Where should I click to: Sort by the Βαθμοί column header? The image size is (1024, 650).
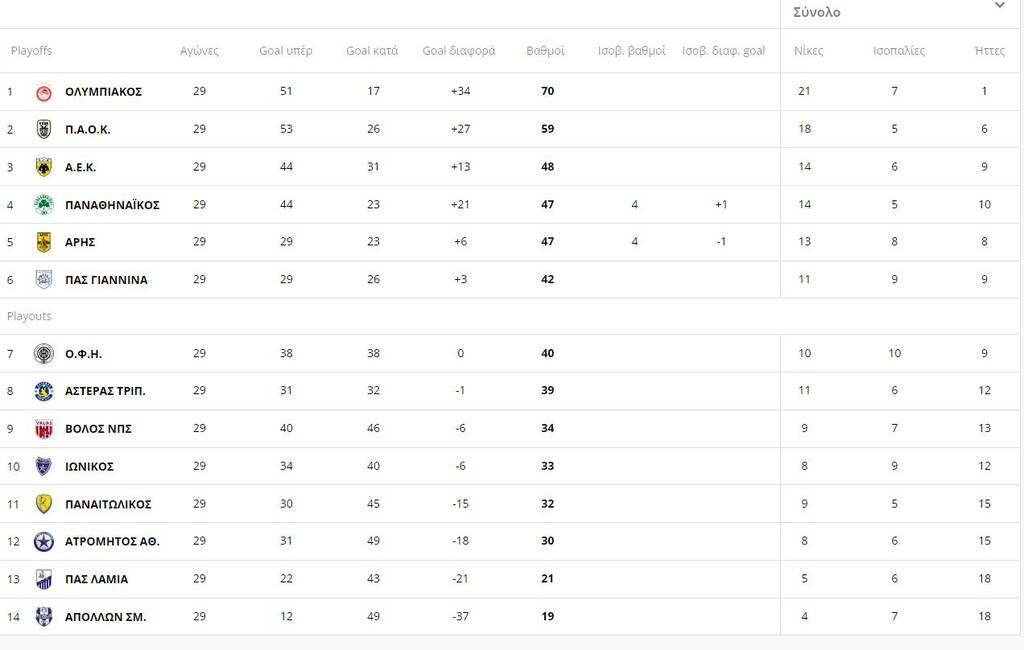point(545,51)
